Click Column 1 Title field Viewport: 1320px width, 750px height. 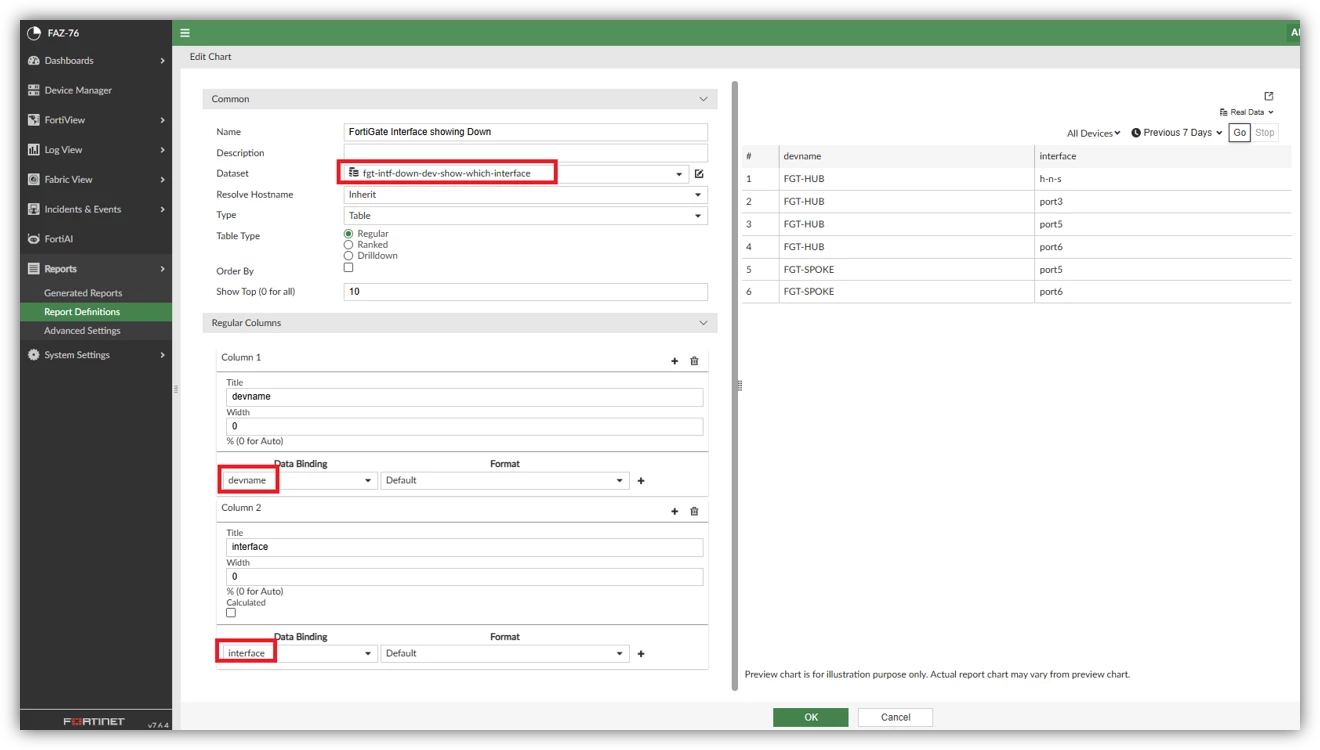(x=464, y=397)
